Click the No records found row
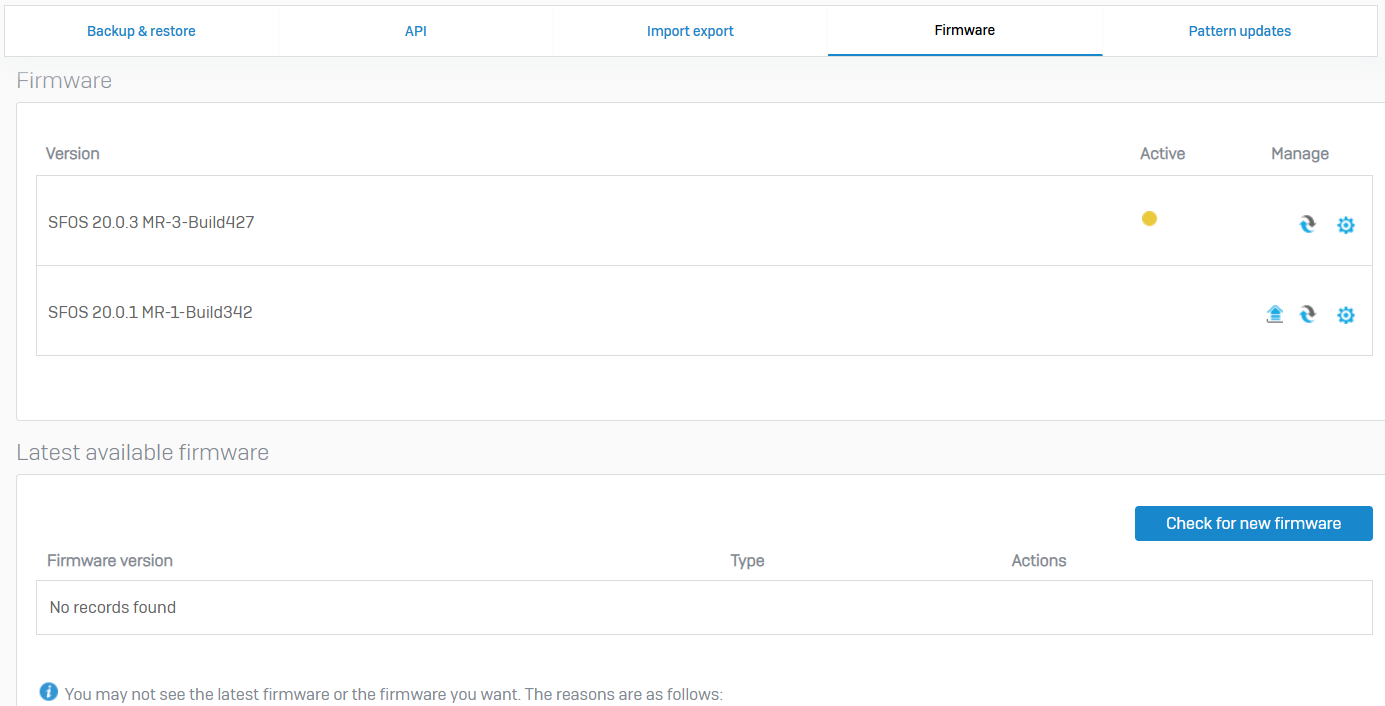 pos(113,607)
